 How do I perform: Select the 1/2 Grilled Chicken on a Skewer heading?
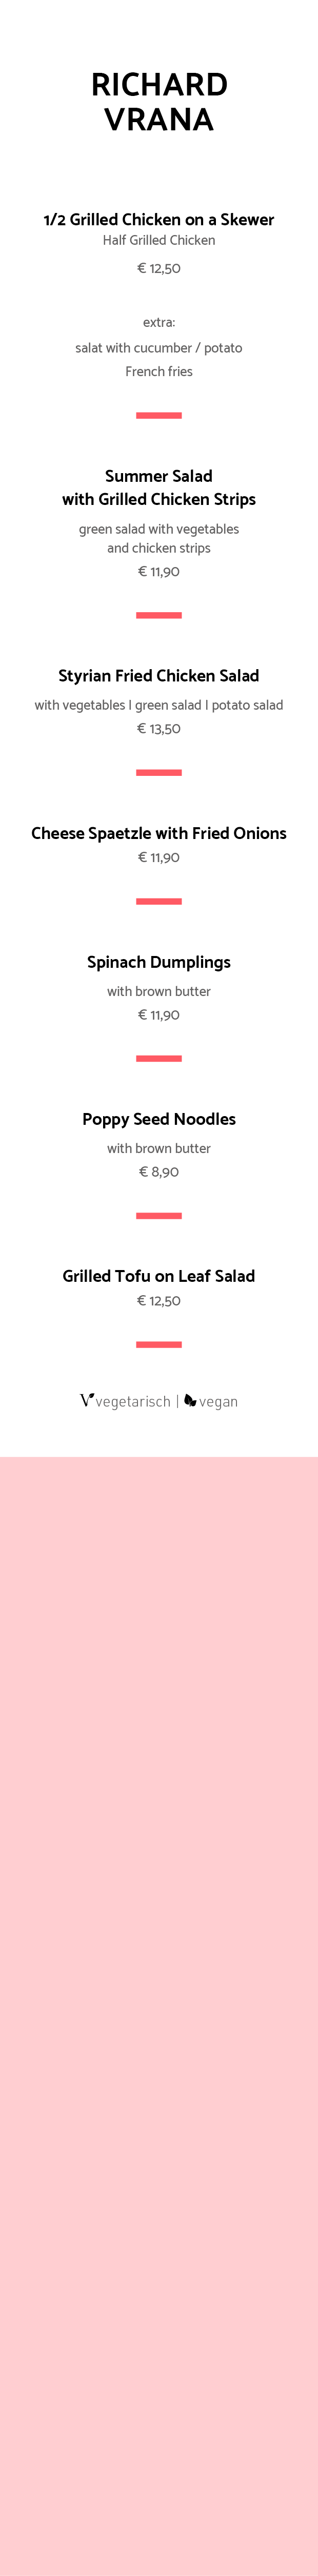(159, 219)
